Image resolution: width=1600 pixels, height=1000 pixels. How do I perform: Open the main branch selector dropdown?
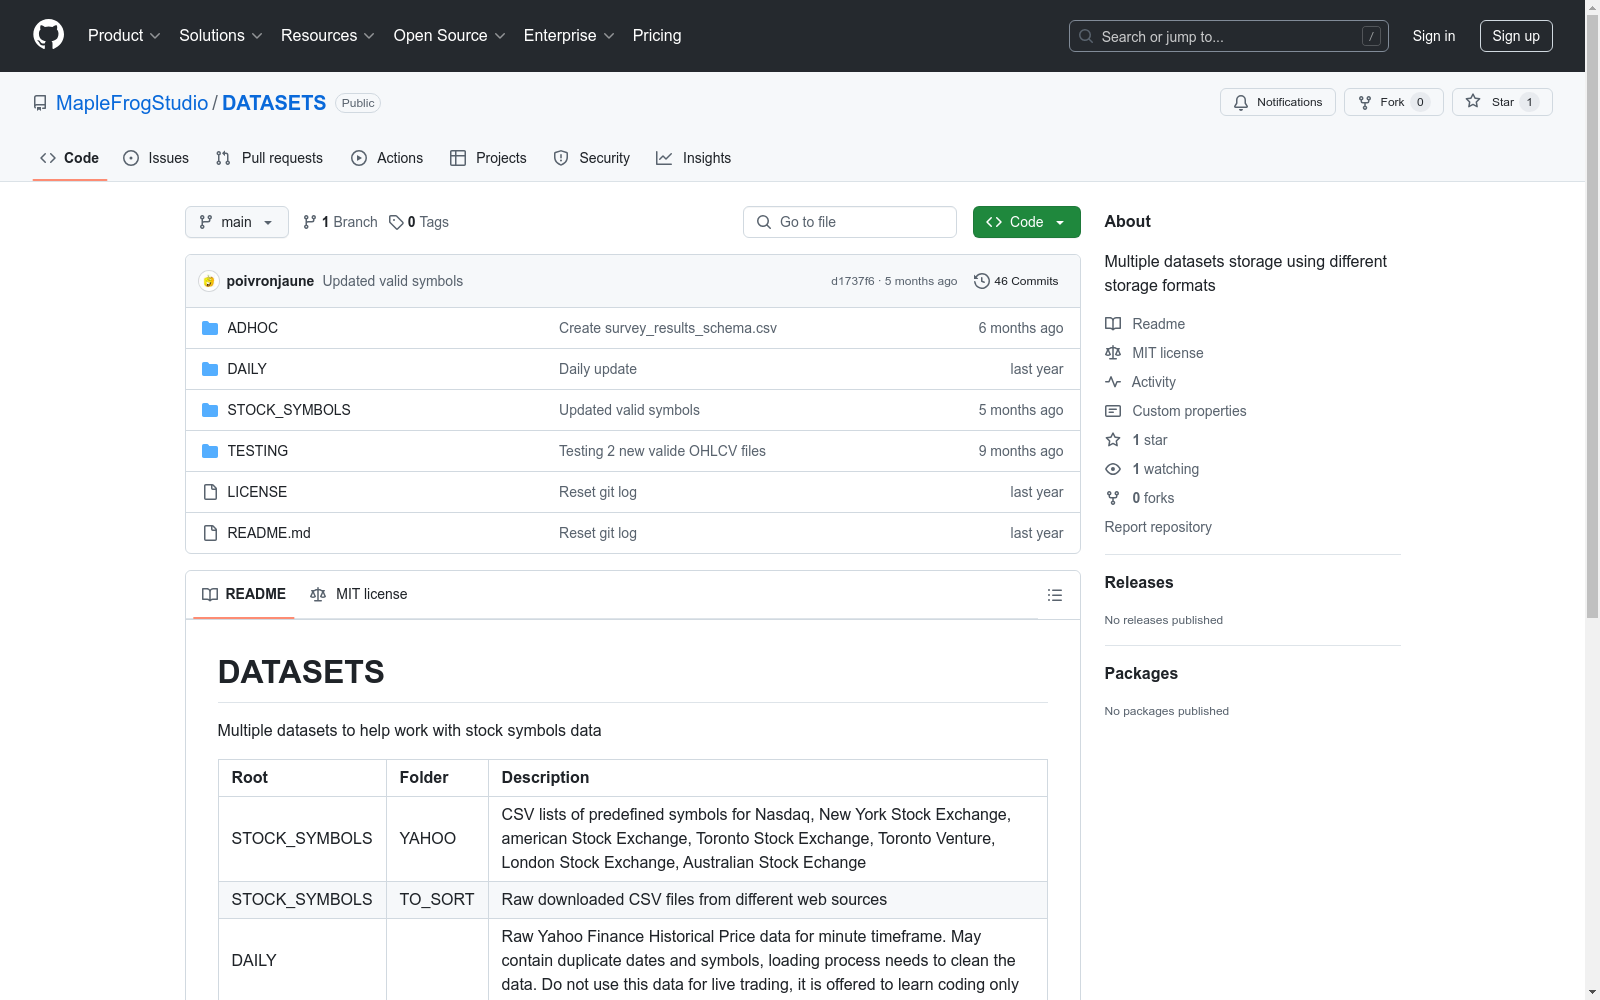pos(237,222)
